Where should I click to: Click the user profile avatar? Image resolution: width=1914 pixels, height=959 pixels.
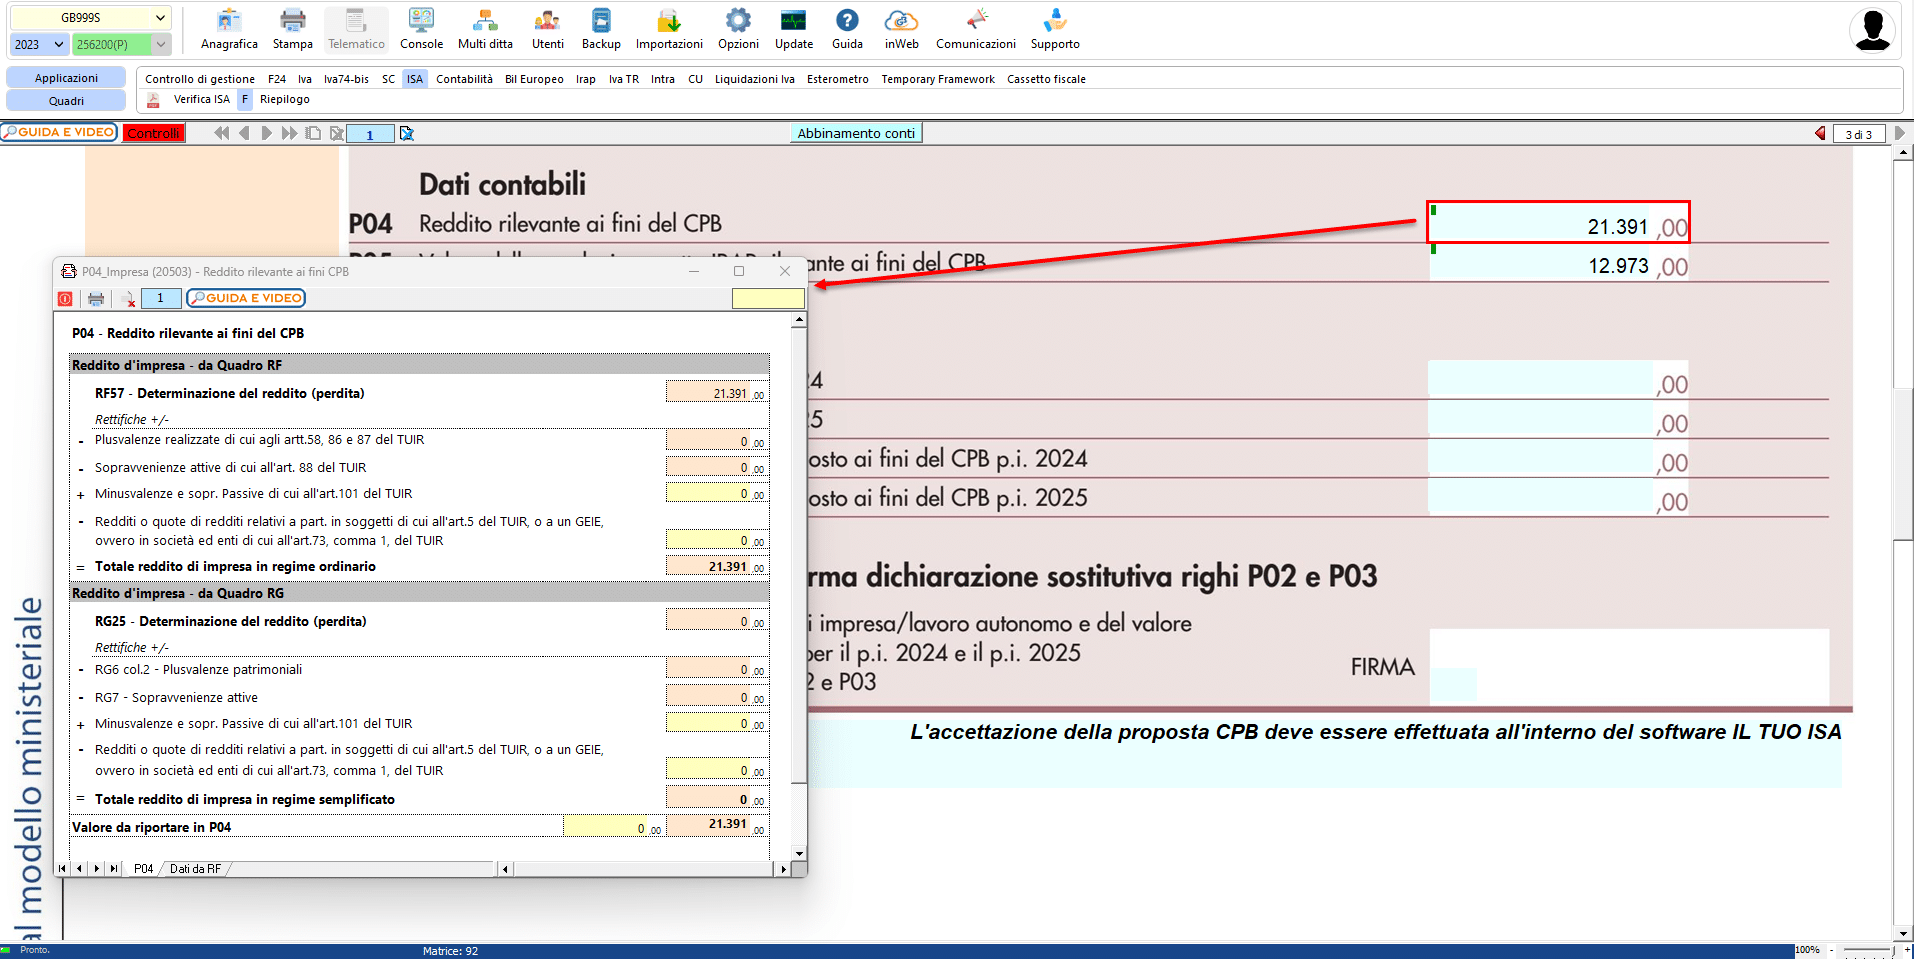(x=1872, y=30)
